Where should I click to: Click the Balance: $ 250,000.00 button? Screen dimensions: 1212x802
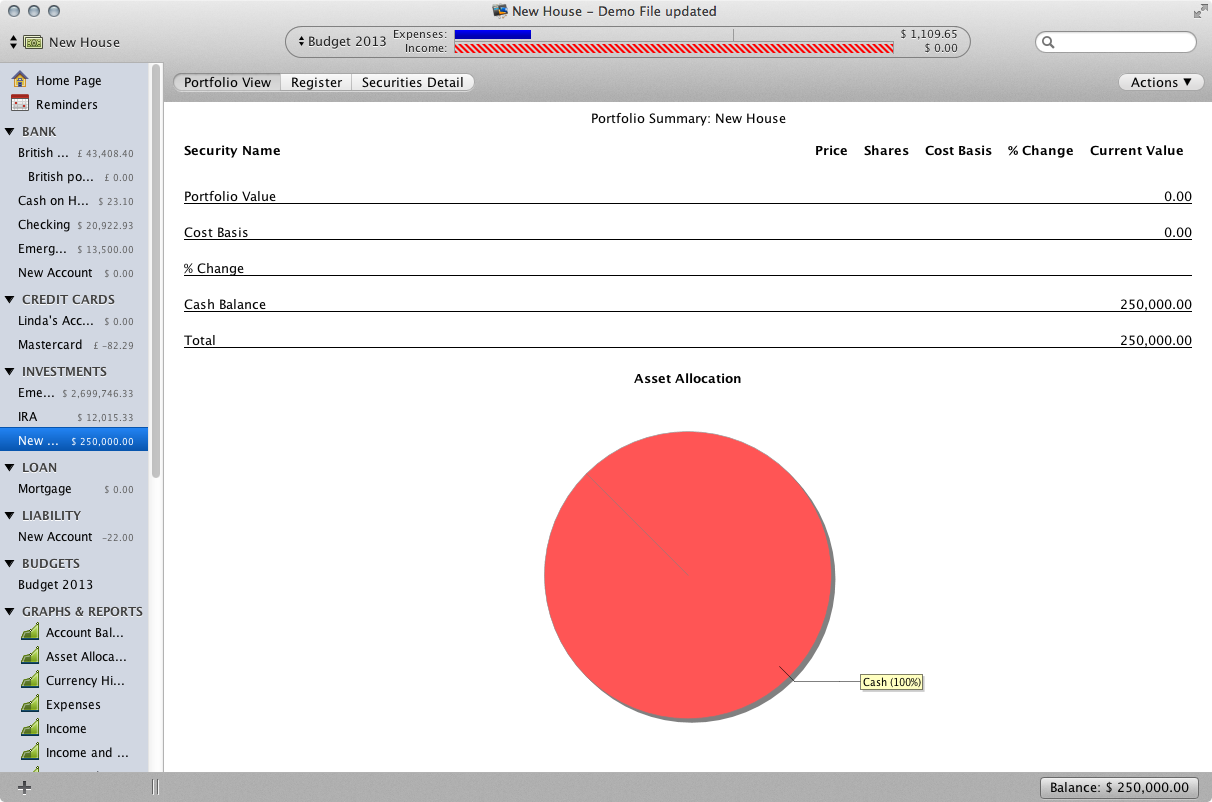point(1119,787)
